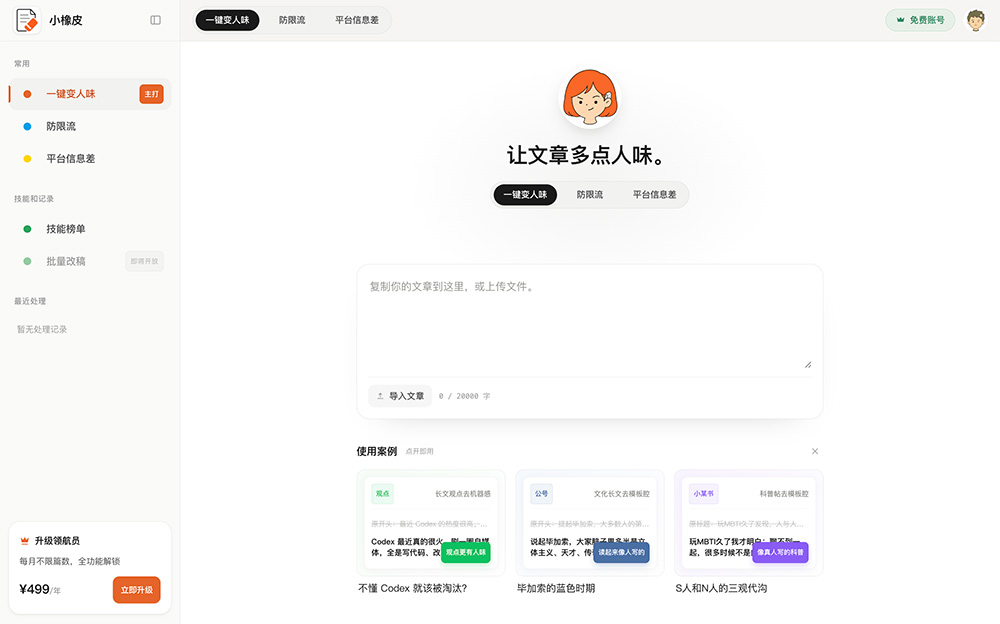Open the 毕加索的蓝色时期 example card
The width and height of the screenshot is (1000, 624).
point(590,533)
